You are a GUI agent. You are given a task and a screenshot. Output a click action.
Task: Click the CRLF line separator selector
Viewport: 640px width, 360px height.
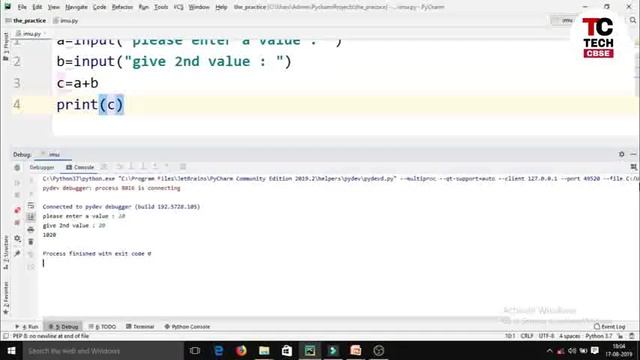[527, 336]
